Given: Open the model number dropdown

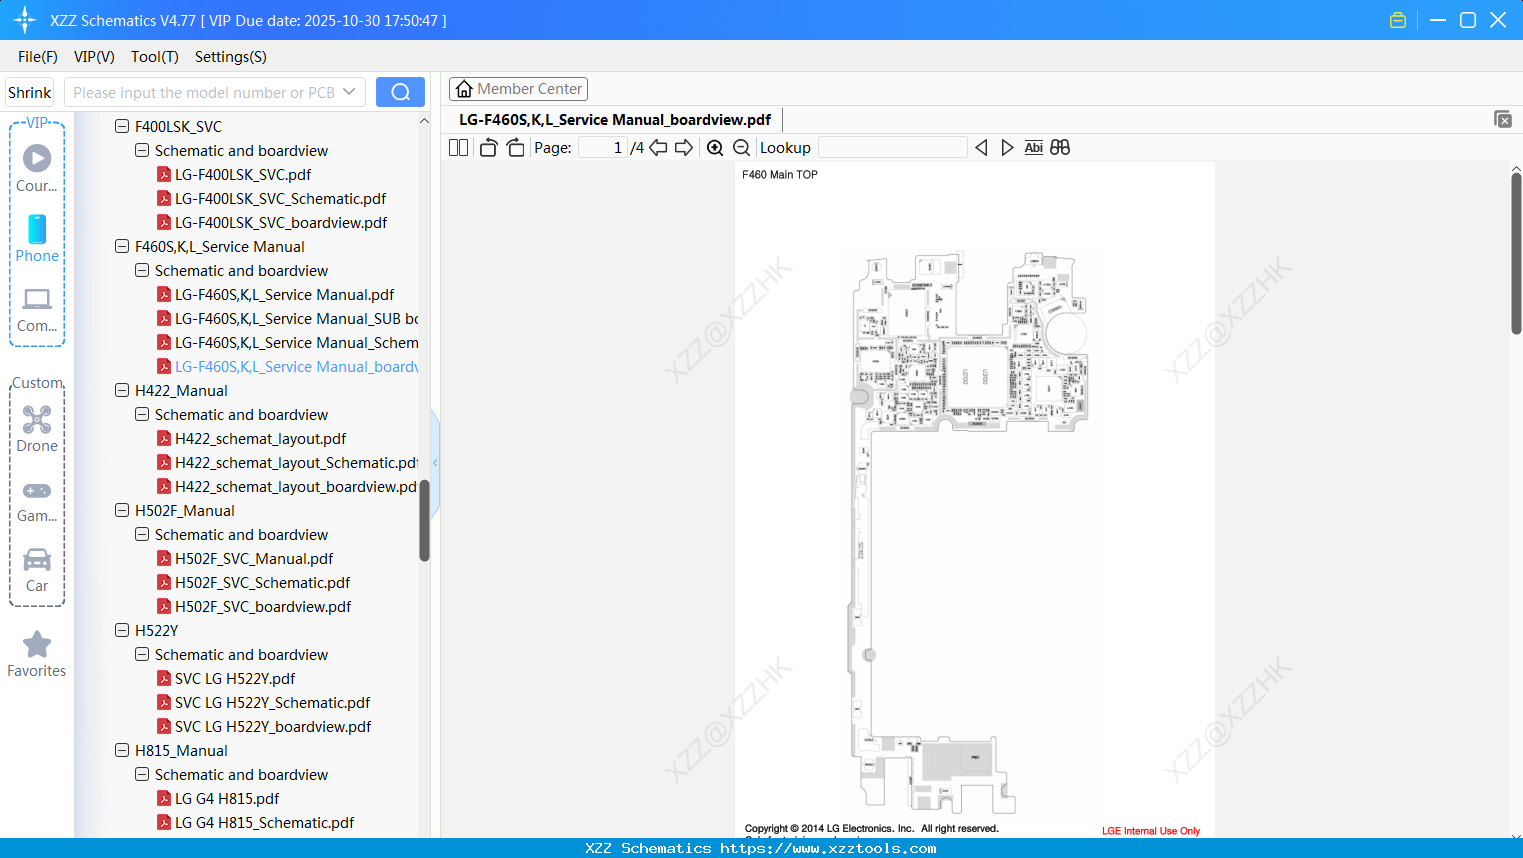Looking at the screenshot, I should click(x=349, y=91).
